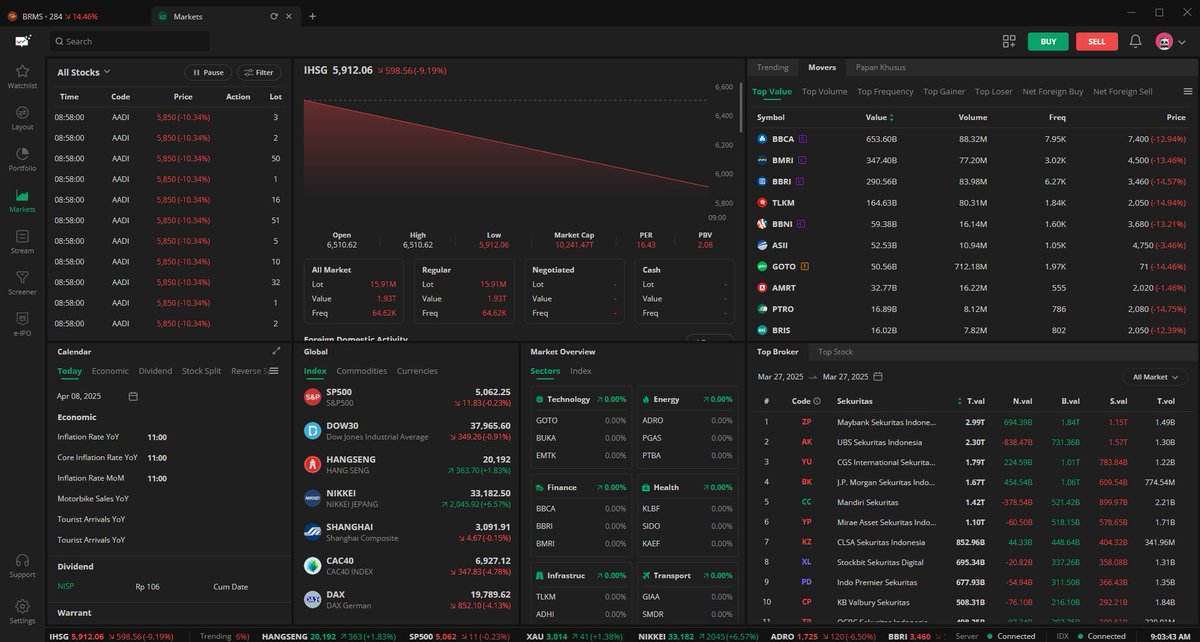Open the Filter options

259,72
